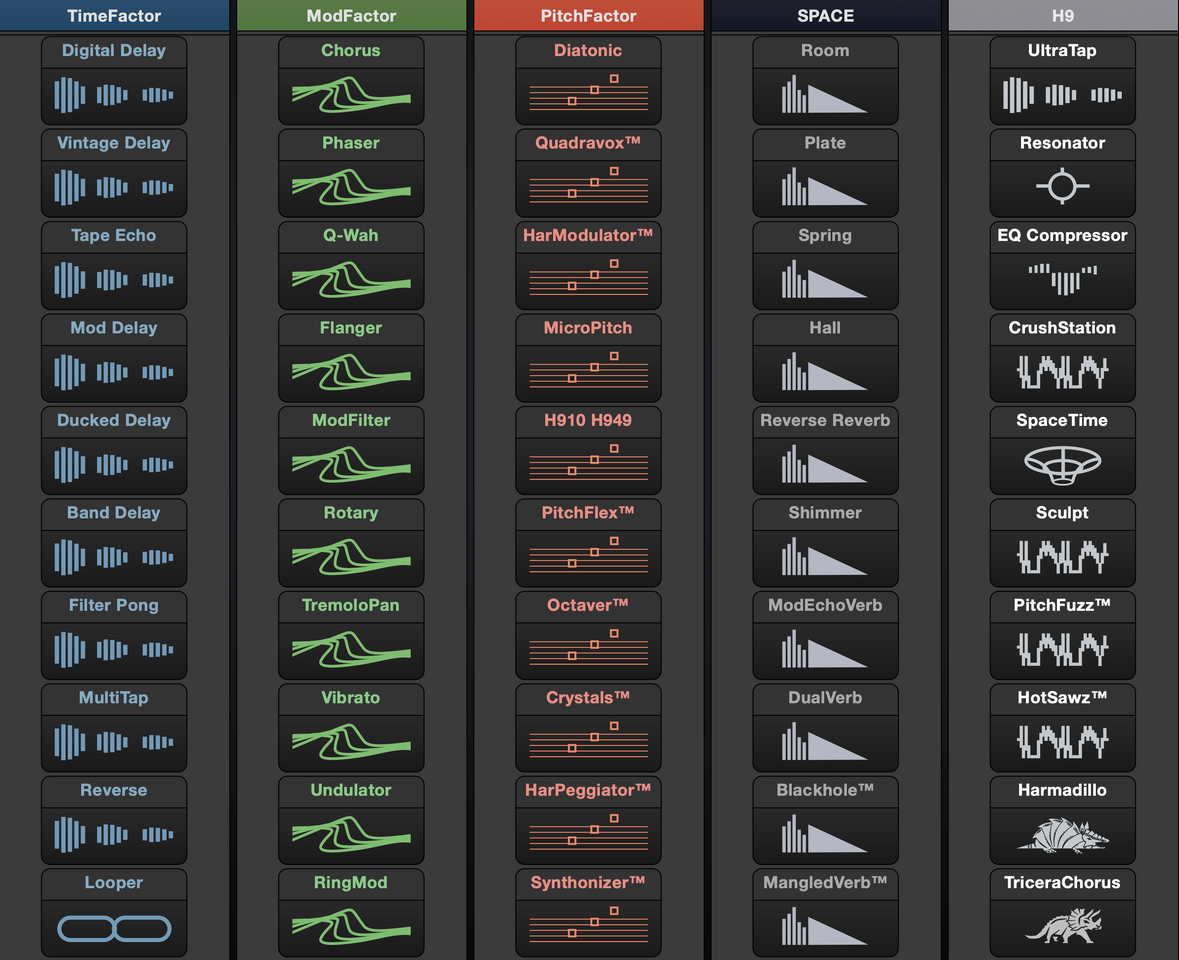Screen dimensions: 1179x960
Task: Pick the RingMod algorithm label
Action: (351, 883)
